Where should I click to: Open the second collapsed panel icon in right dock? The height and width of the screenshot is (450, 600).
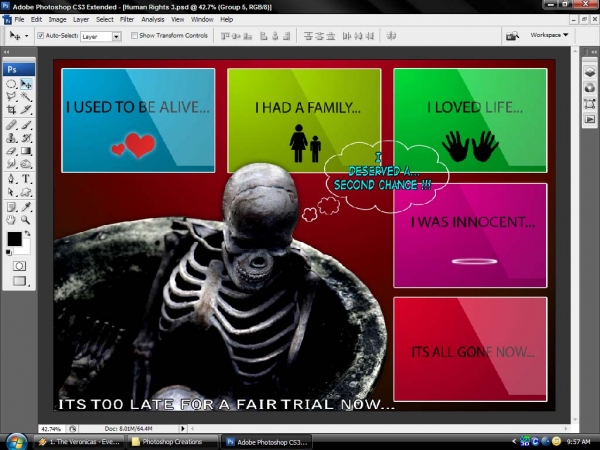pyautogui.click(x=590, y=87)
